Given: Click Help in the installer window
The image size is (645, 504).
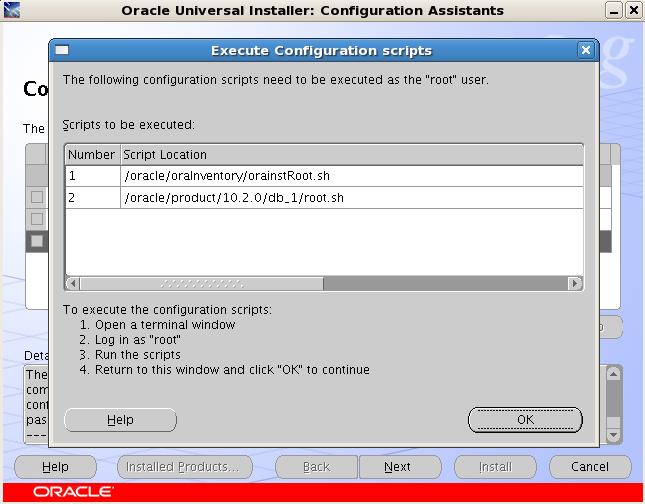Looking at the screenshot, I should point(55,467).
